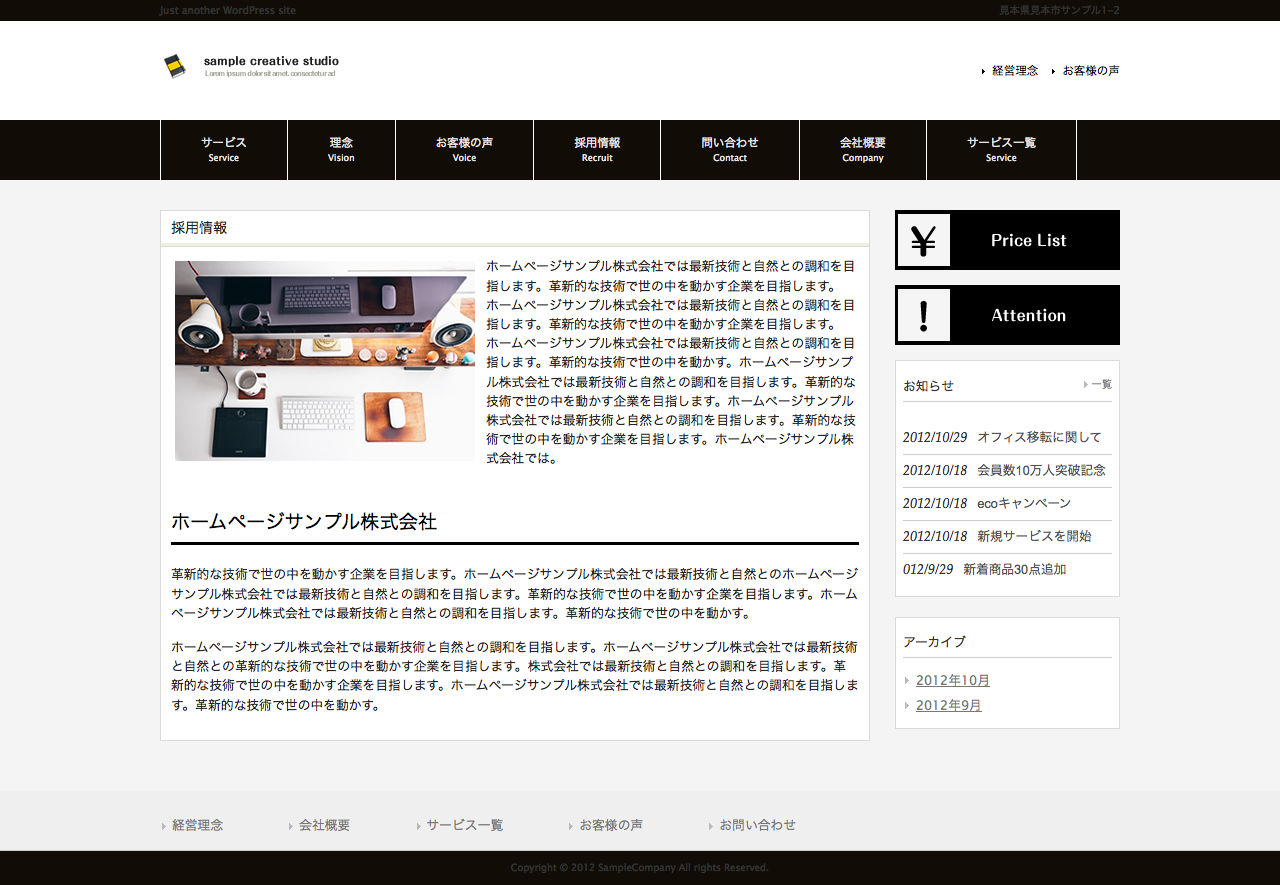Open the 2012年10月 archive link

[x=953, y=681]
